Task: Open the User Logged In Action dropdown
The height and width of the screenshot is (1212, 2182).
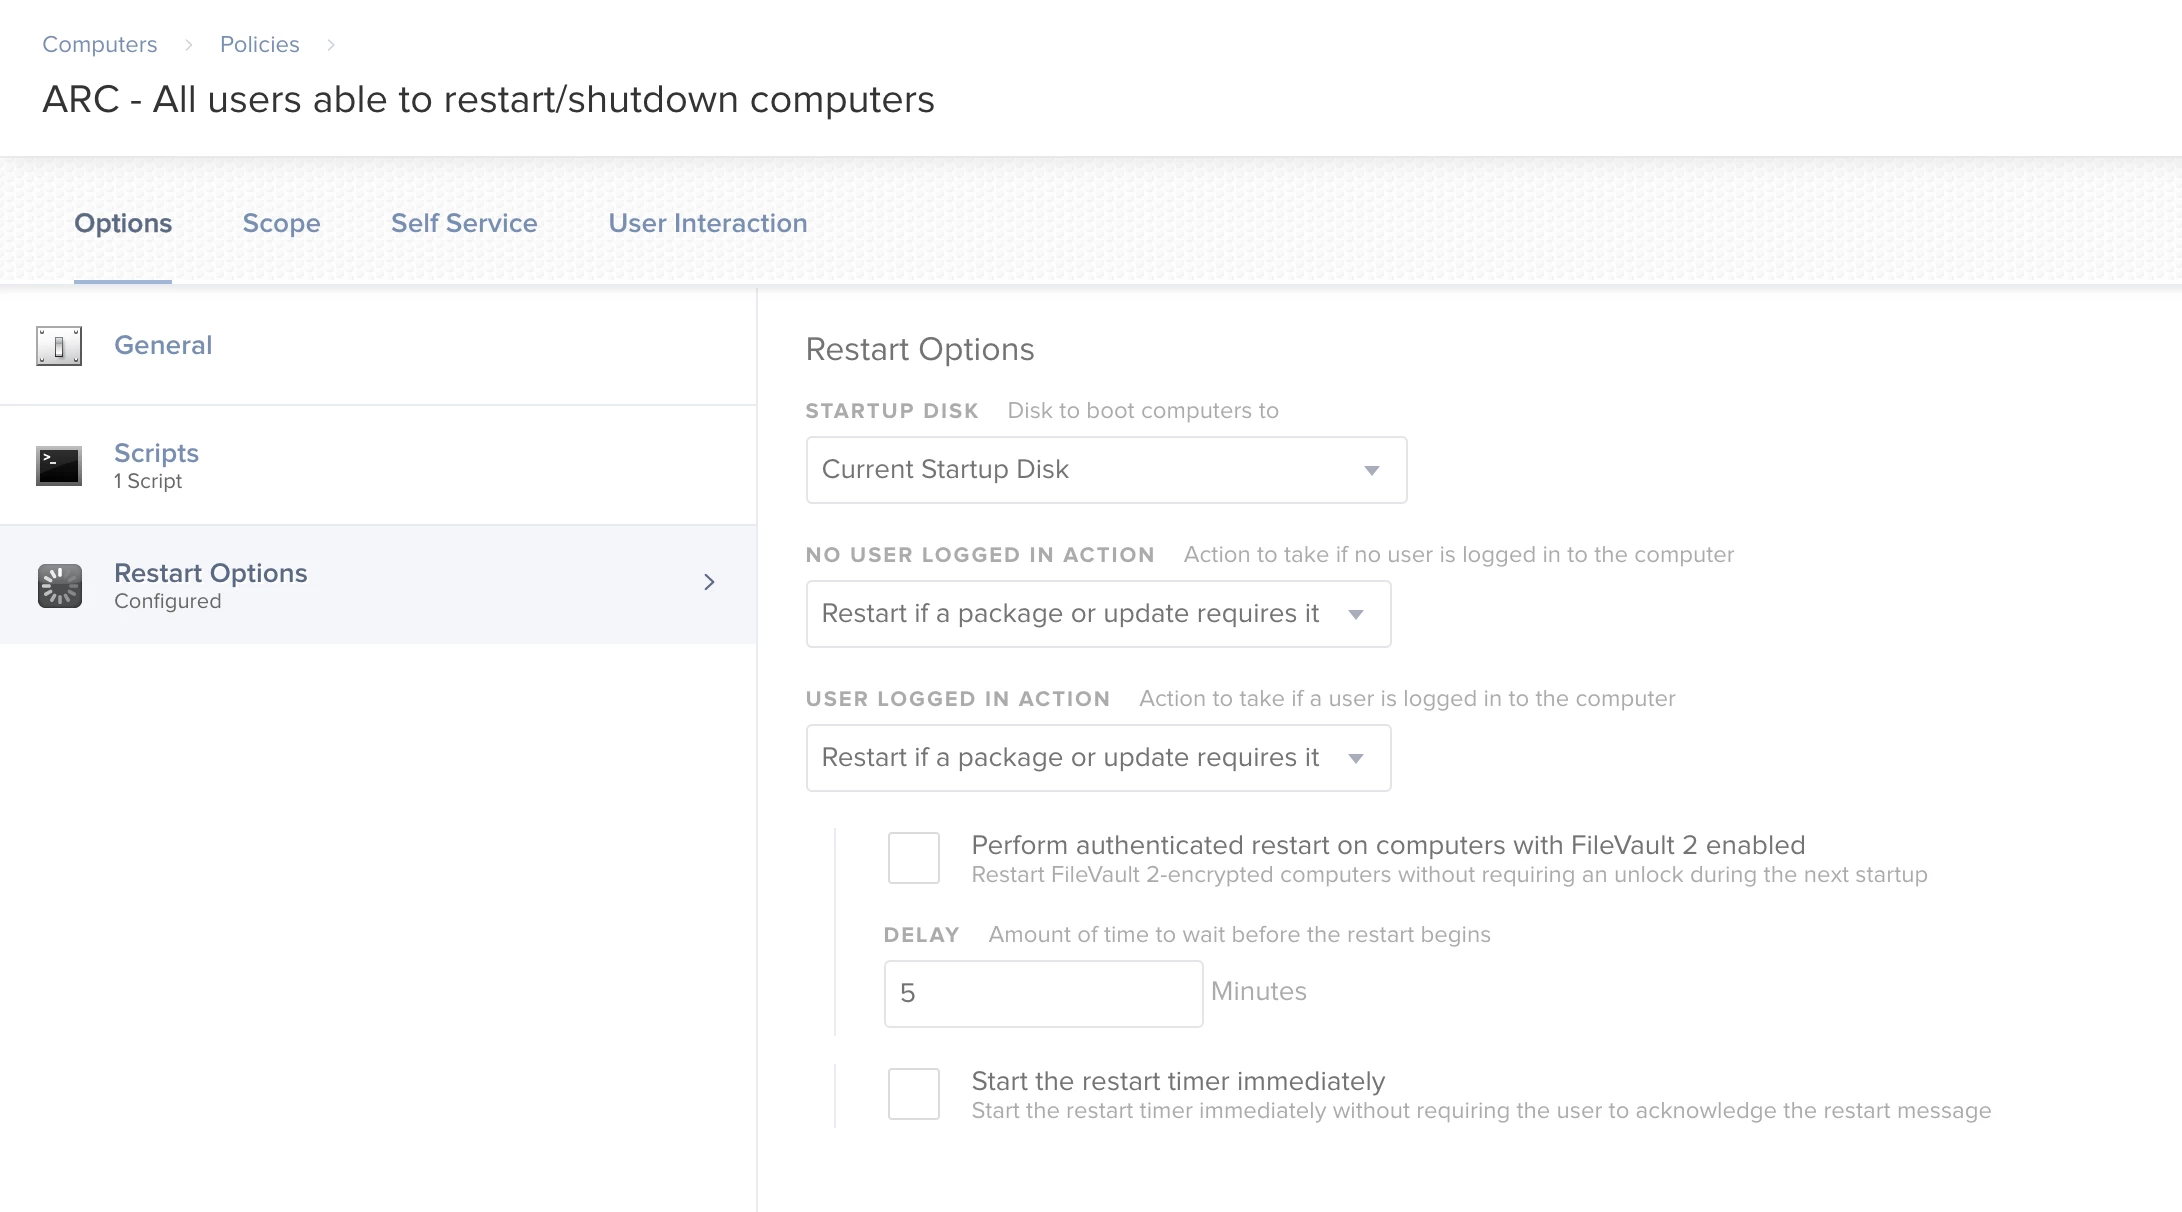Action: coord(1098,758)
